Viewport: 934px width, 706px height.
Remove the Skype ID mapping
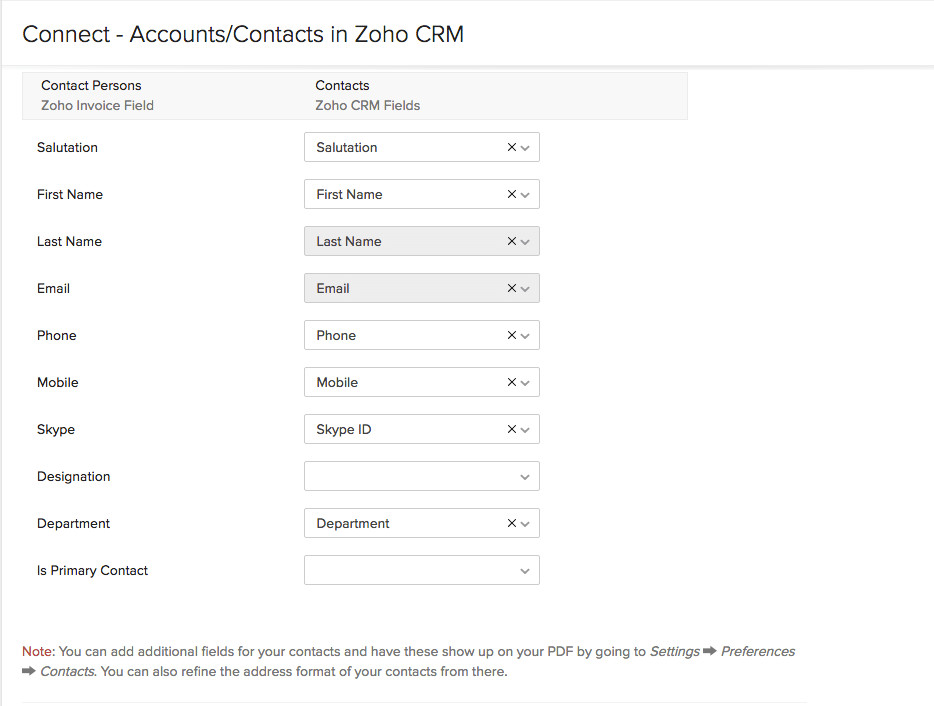(511, 429)
